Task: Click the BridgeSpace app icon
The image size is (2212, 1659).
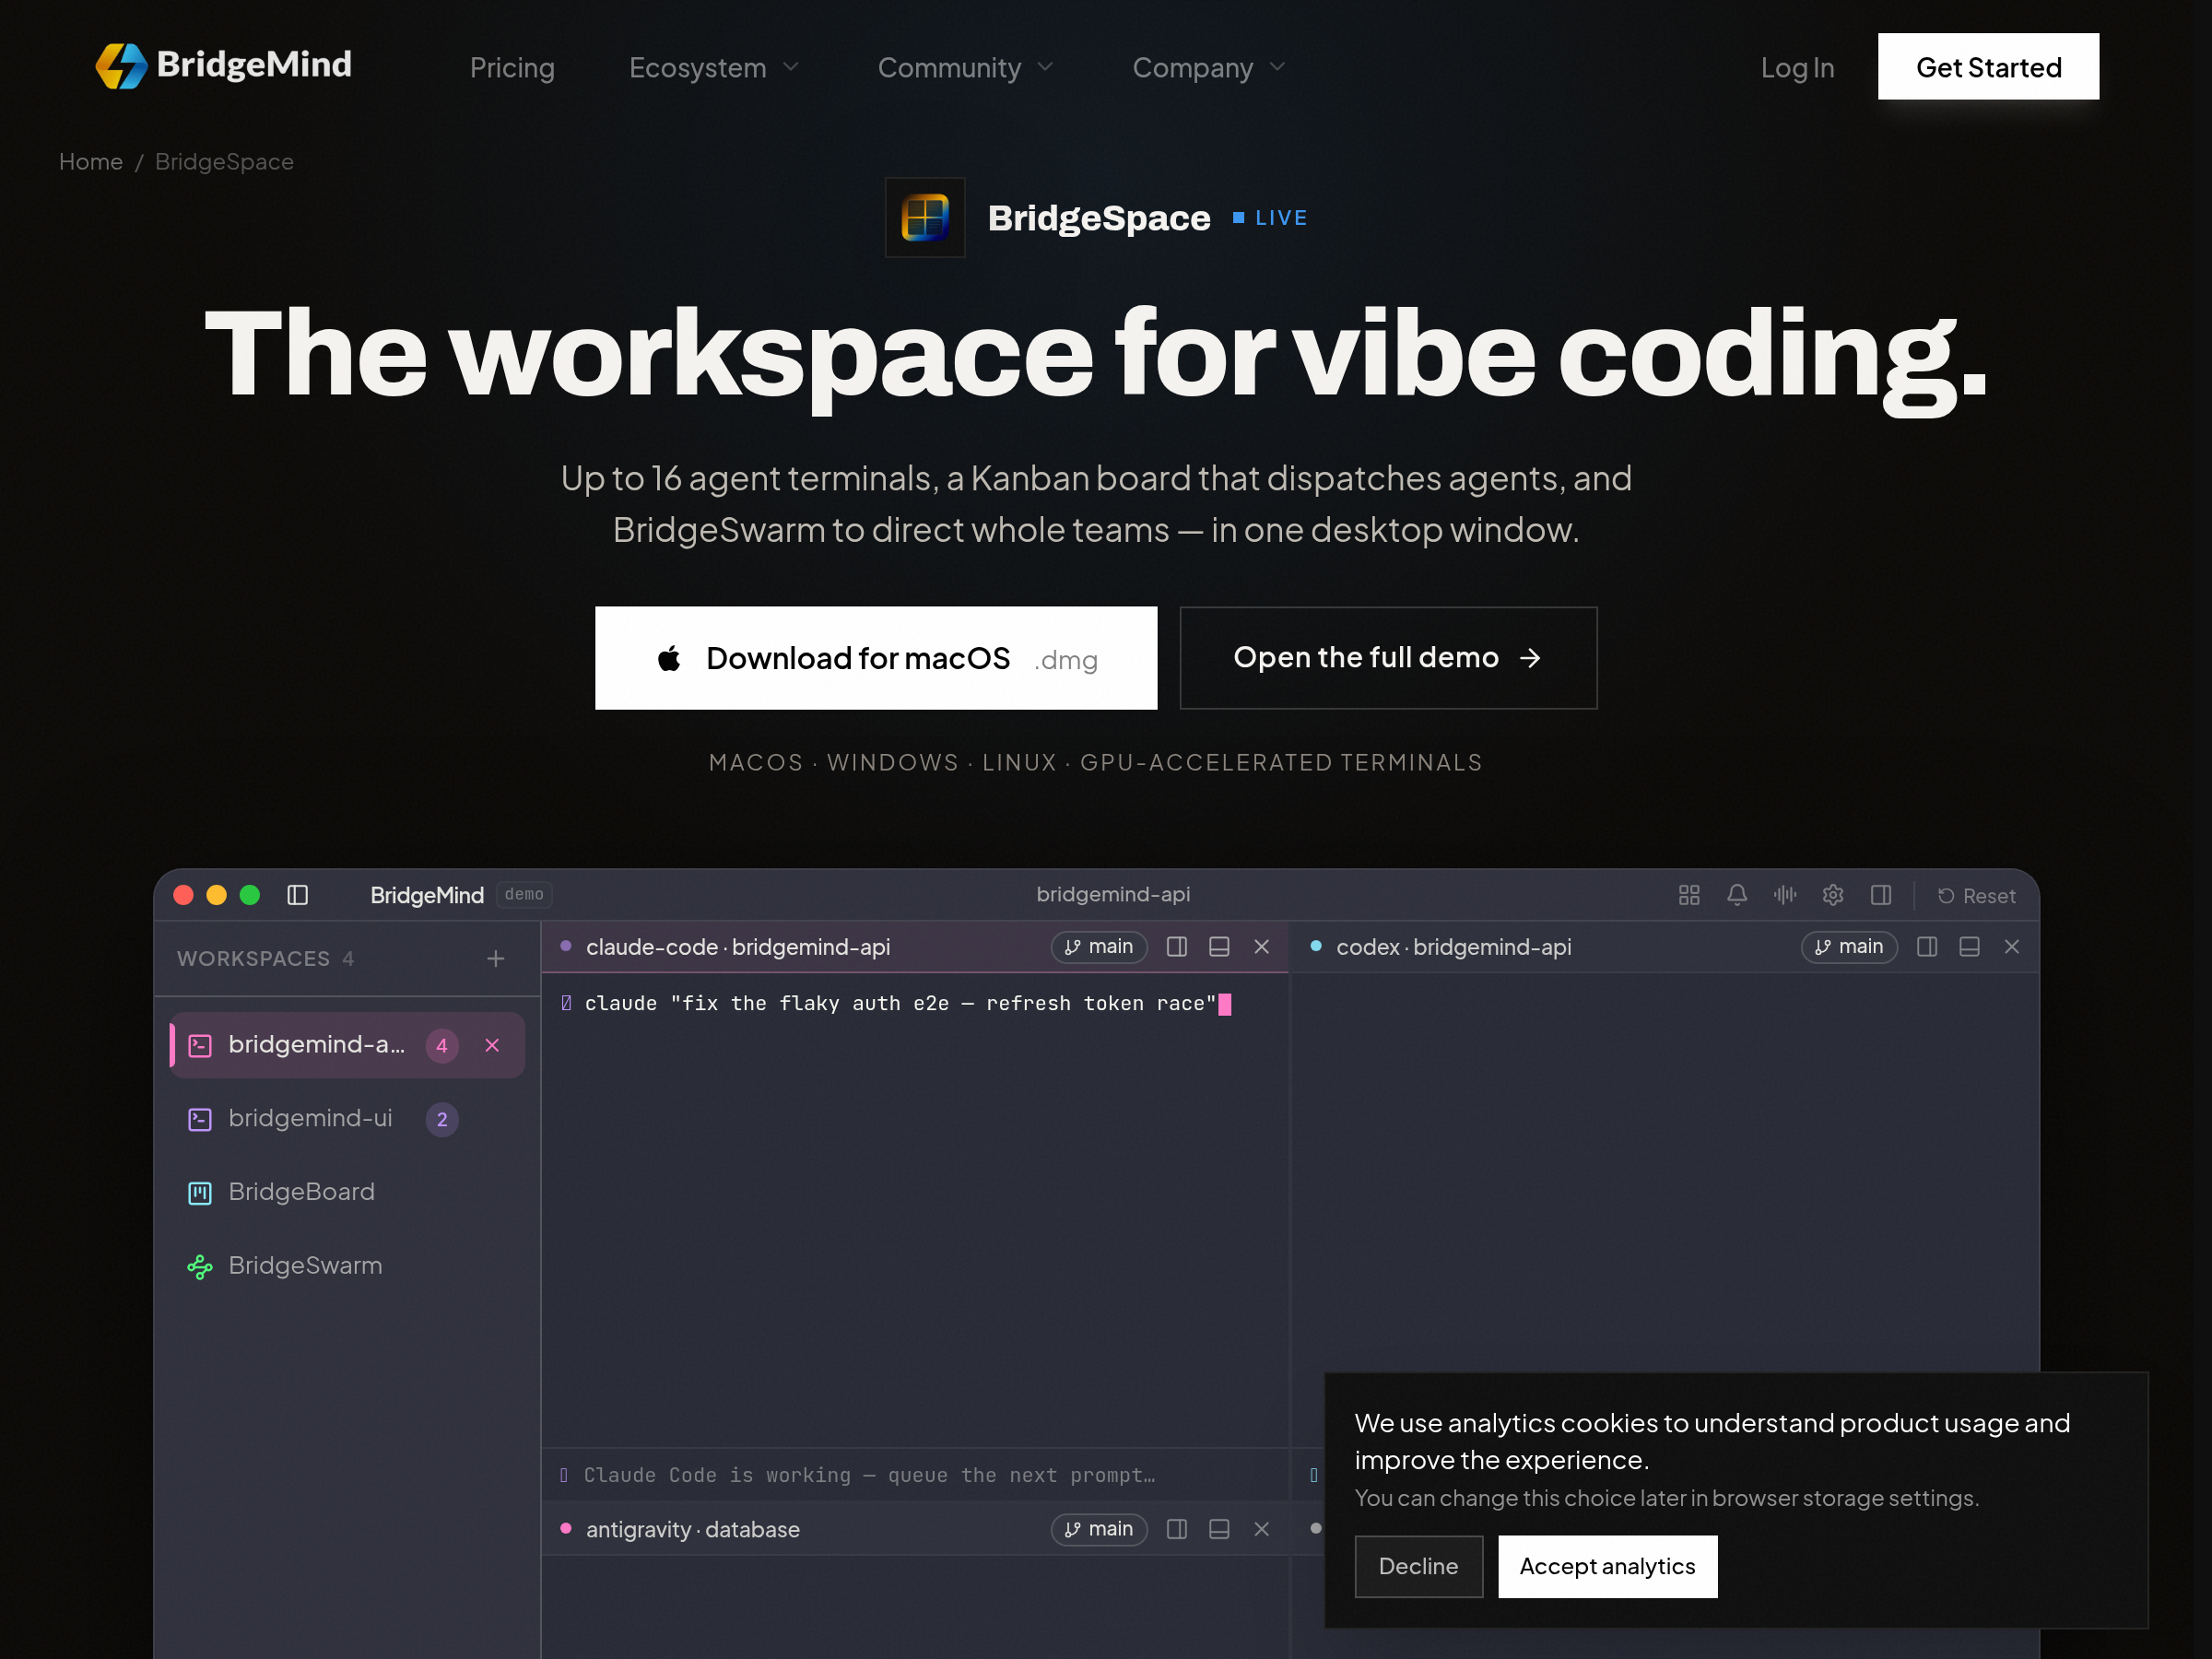Action: point(925,218)
